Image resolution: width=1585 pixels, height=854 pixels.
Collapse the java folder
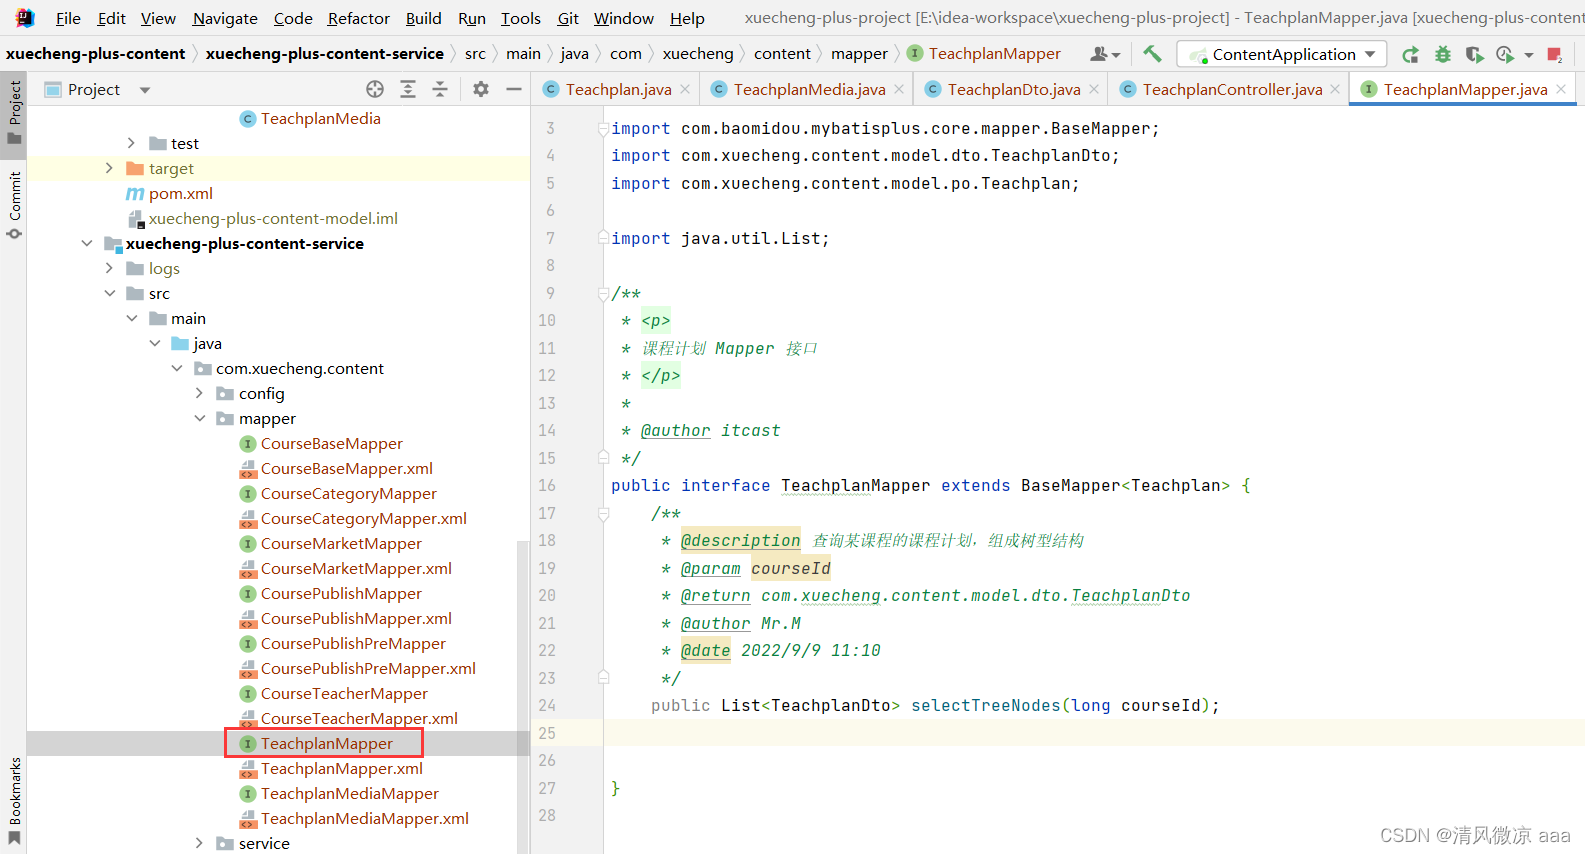click(x=154, y=343)
